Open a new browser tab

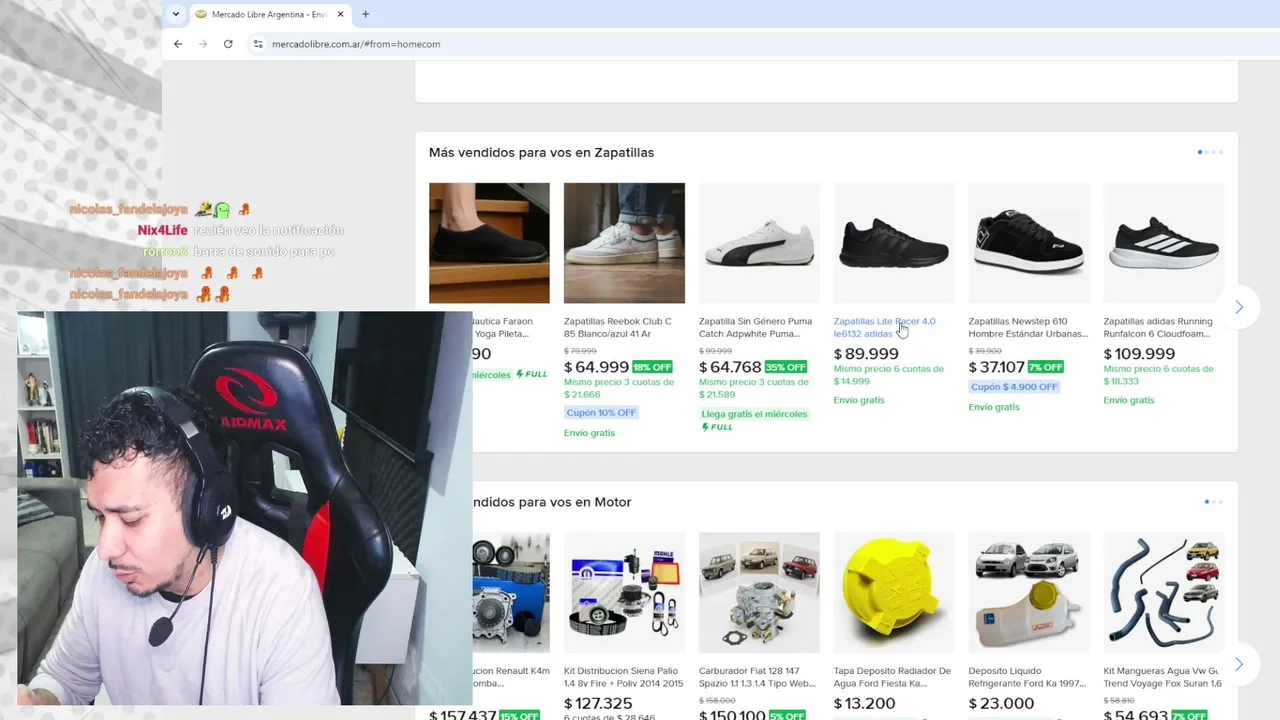[365, 14]
